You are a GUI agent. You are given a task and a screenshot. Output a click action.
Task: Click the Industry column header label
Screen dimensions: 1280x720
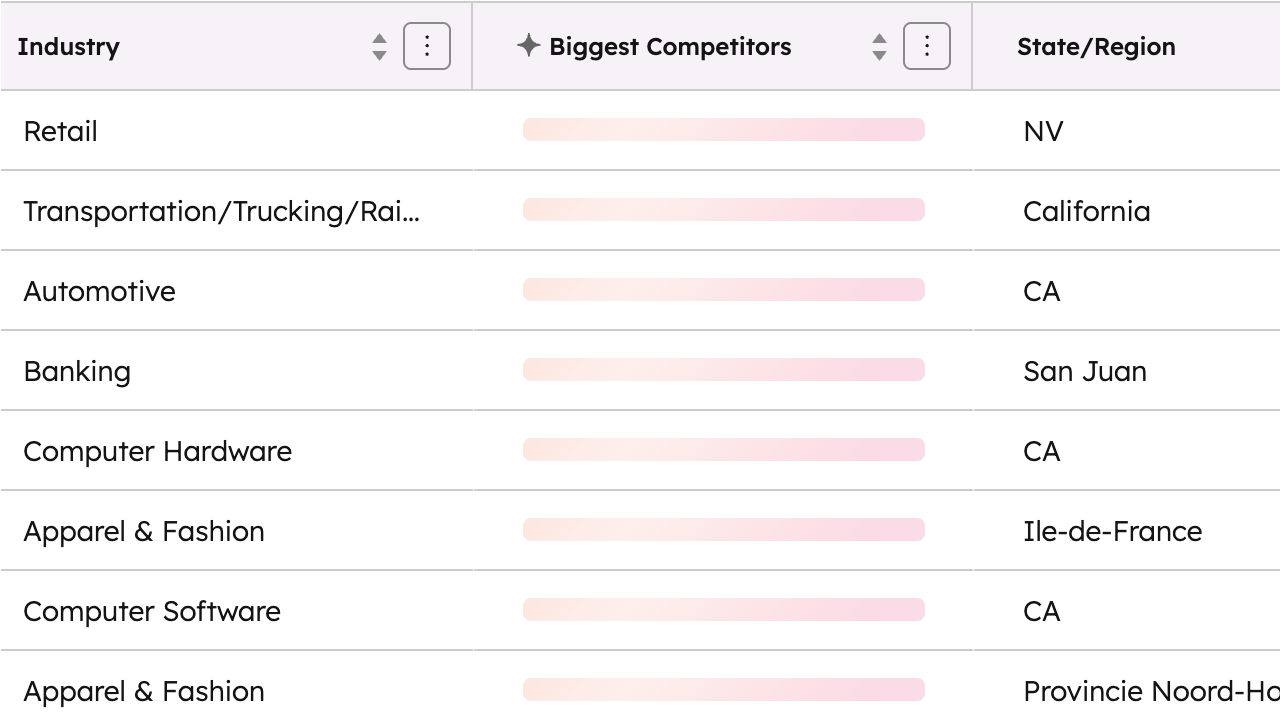tap(69, 47)
